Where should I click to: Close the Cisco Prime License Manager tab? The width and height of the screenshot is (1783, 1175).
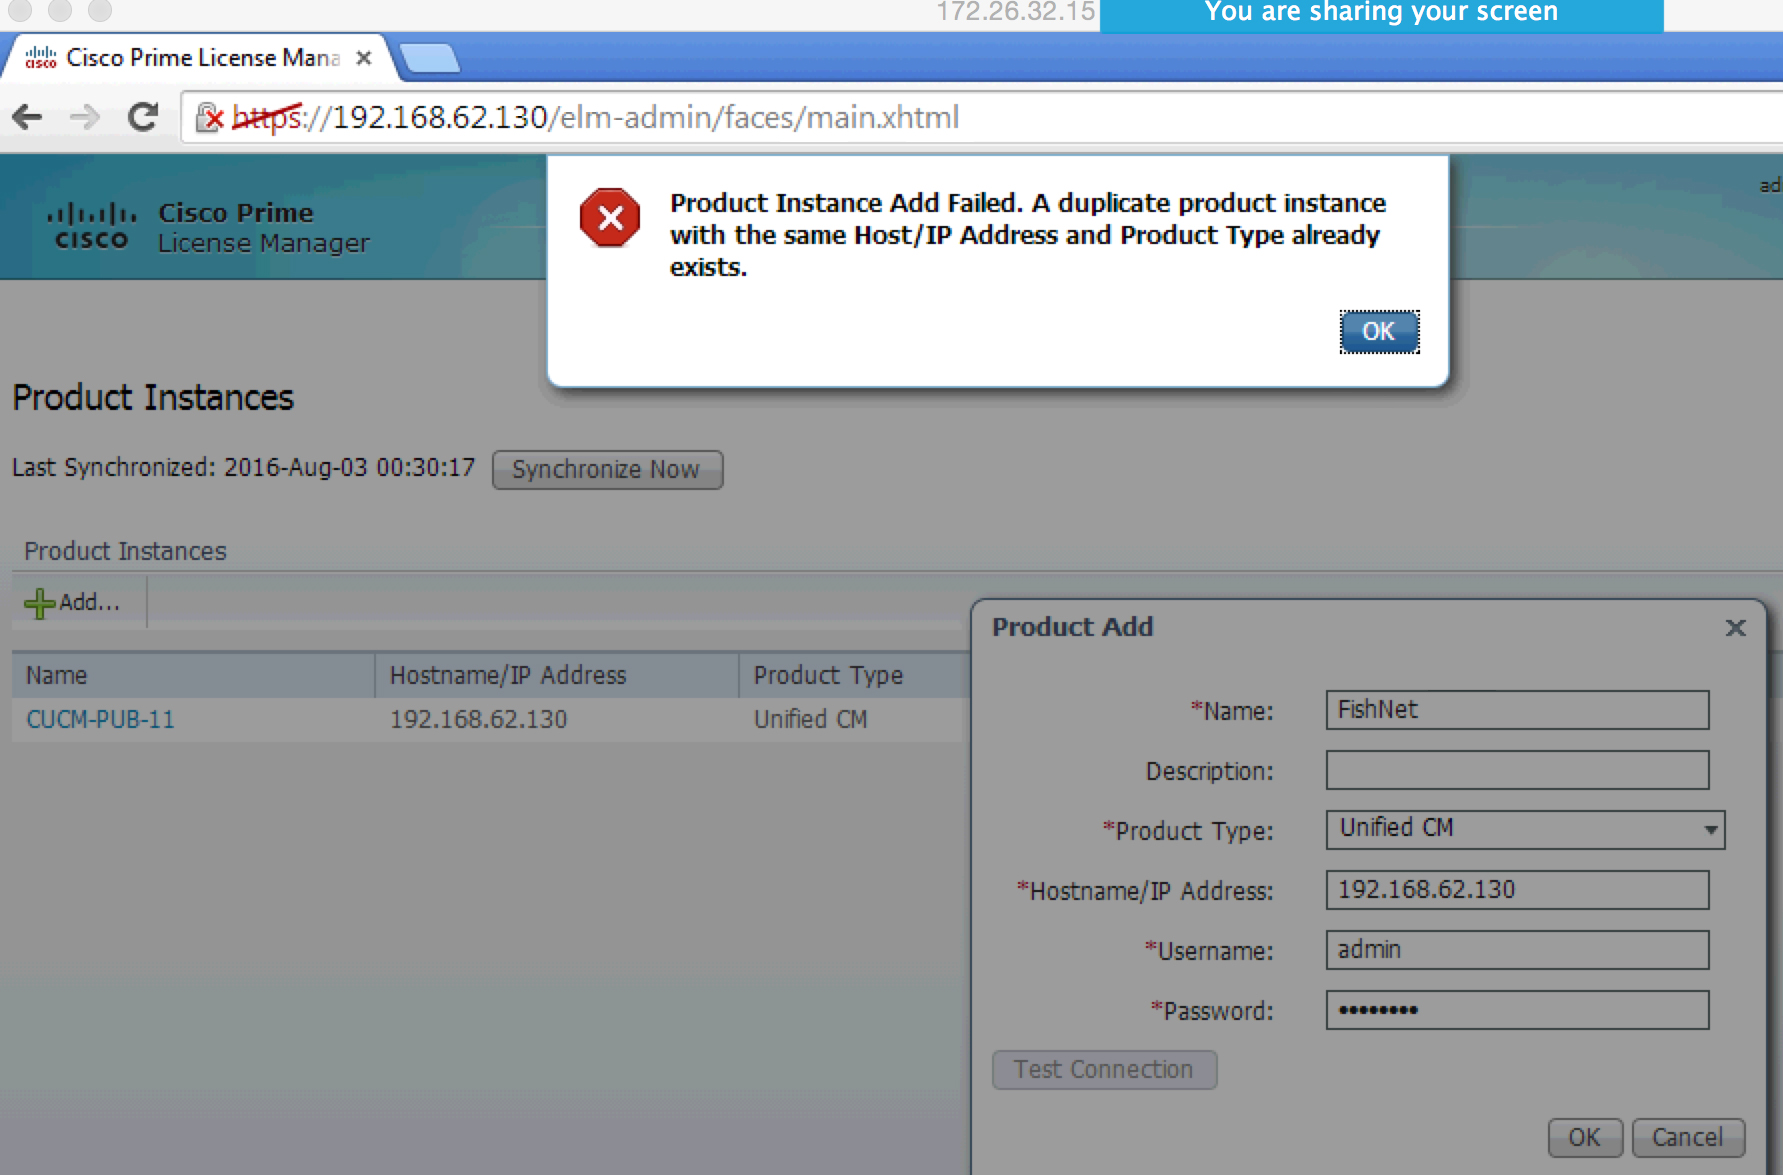[x=365, y=58]
